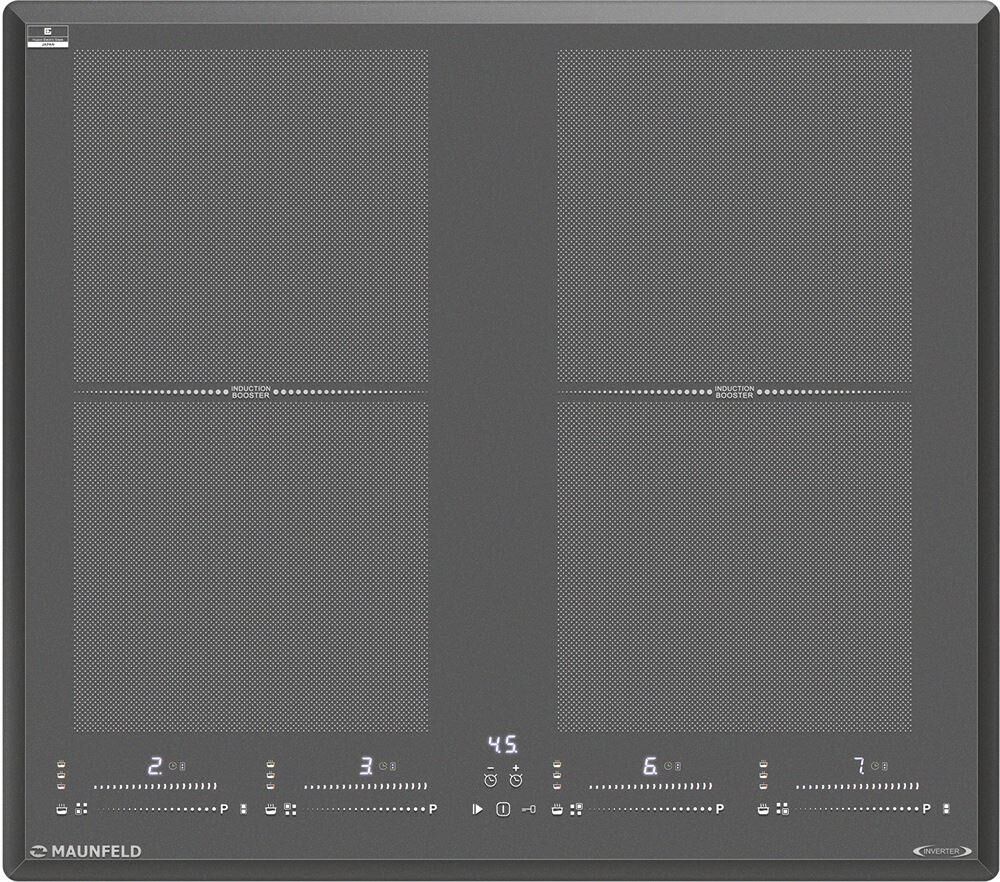Tap the keep-warm pot icon for zone 6

click(x=557, y=808)
